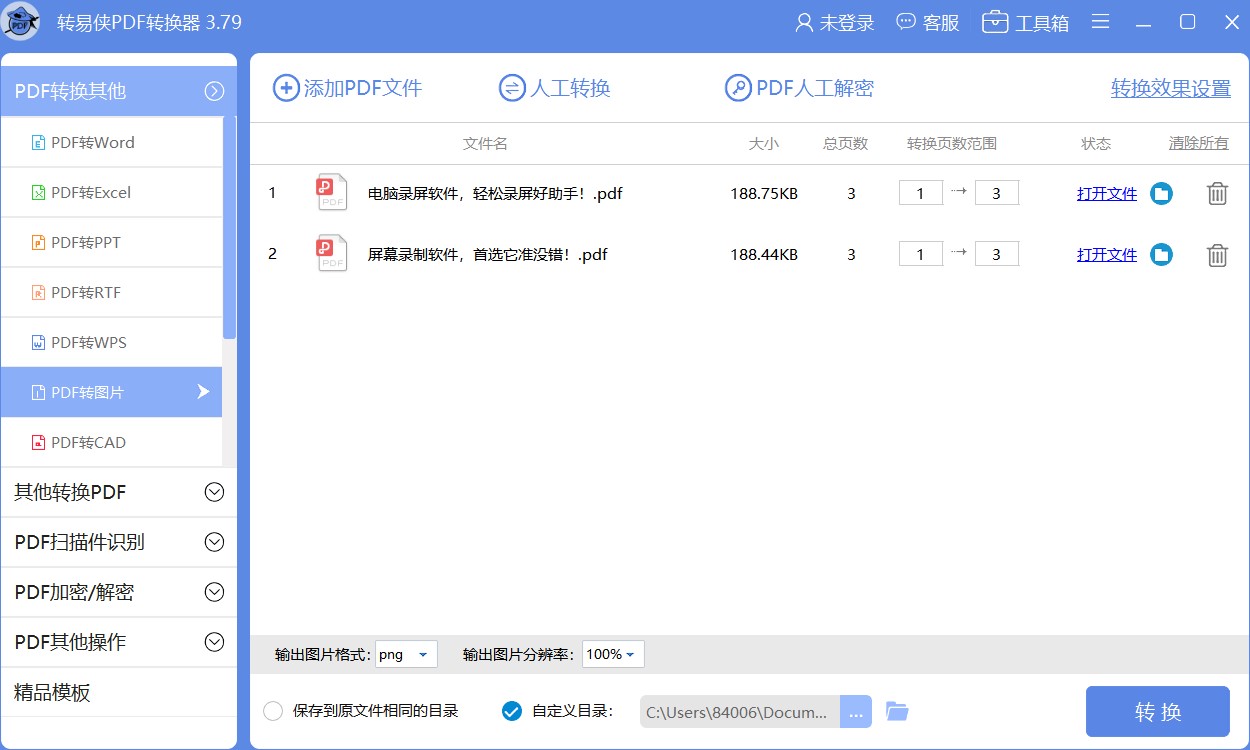Click 打开文件 for the 屏幕录制软件 file
Image resolution: width=1250 pixels, height=750 pixels.
pyautogui.click(x=1107, y=255)
